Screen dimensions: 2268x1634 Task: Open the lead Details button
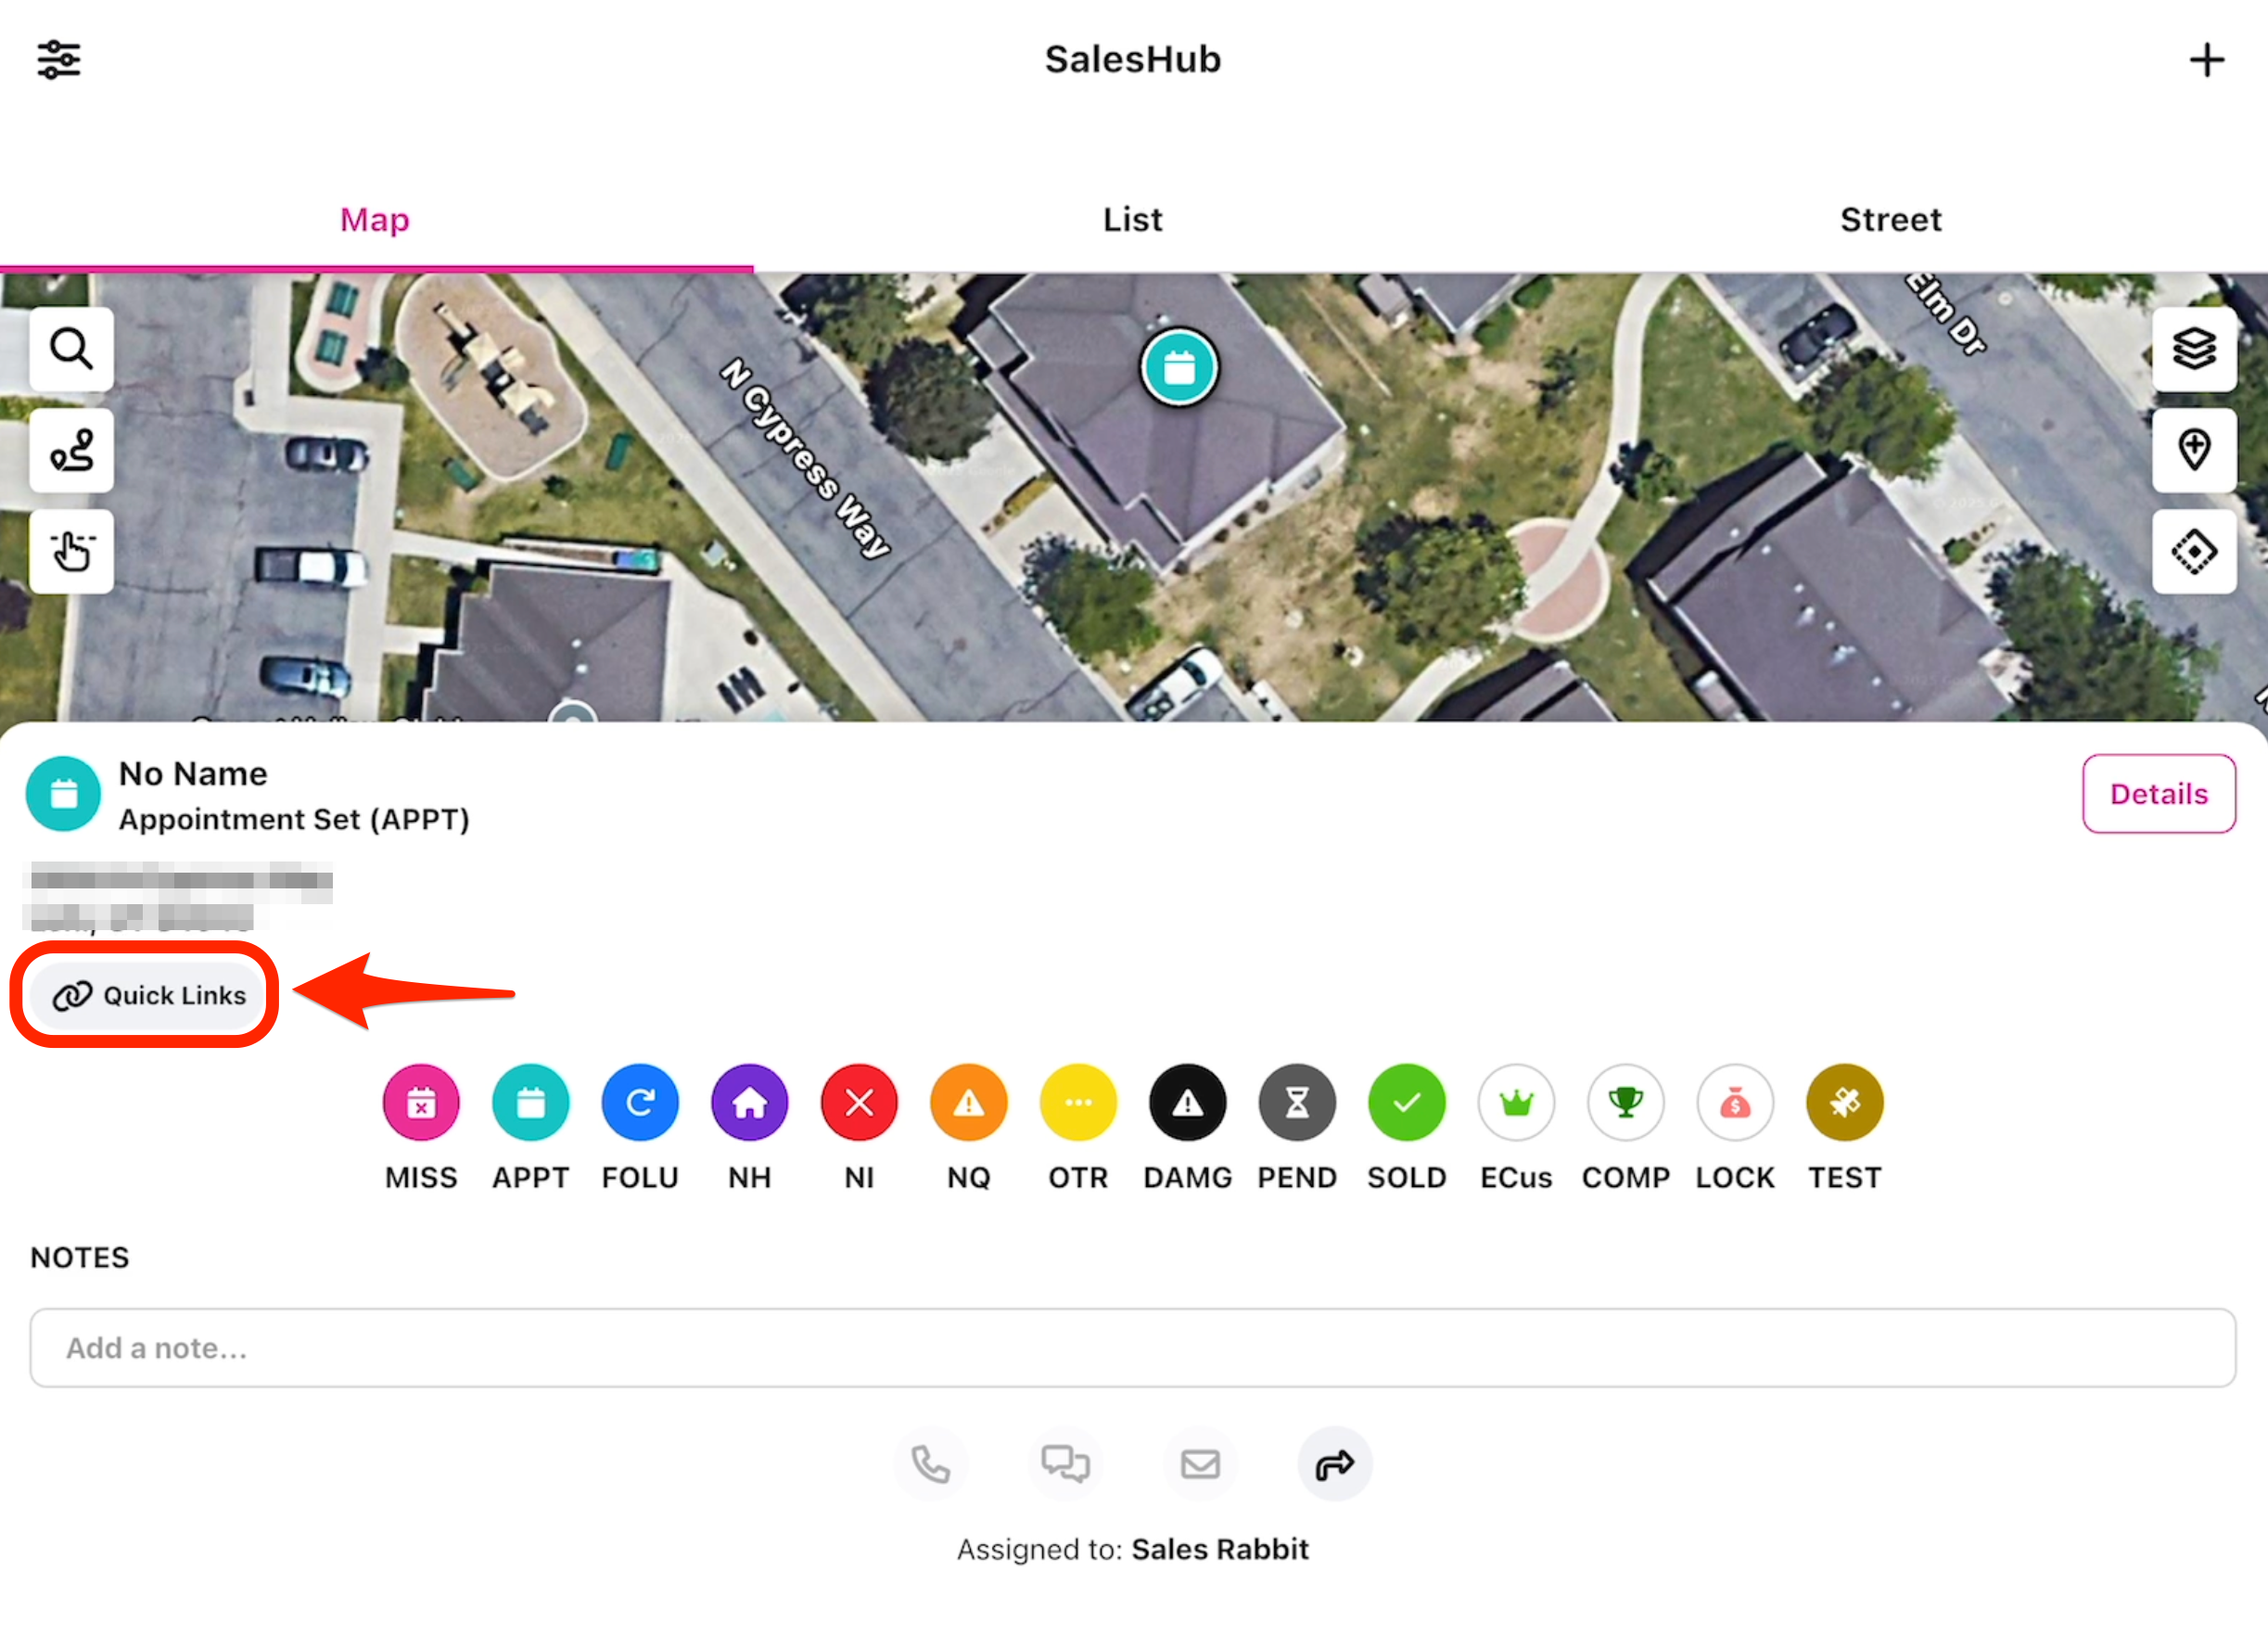pos(2158,793)
